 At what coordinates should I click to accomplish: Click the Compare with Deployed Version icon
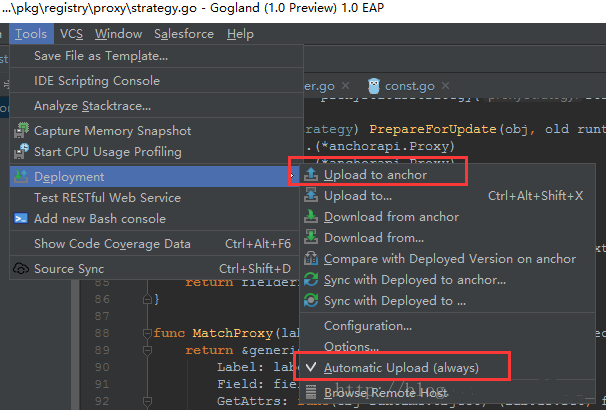tap(311, 259)
